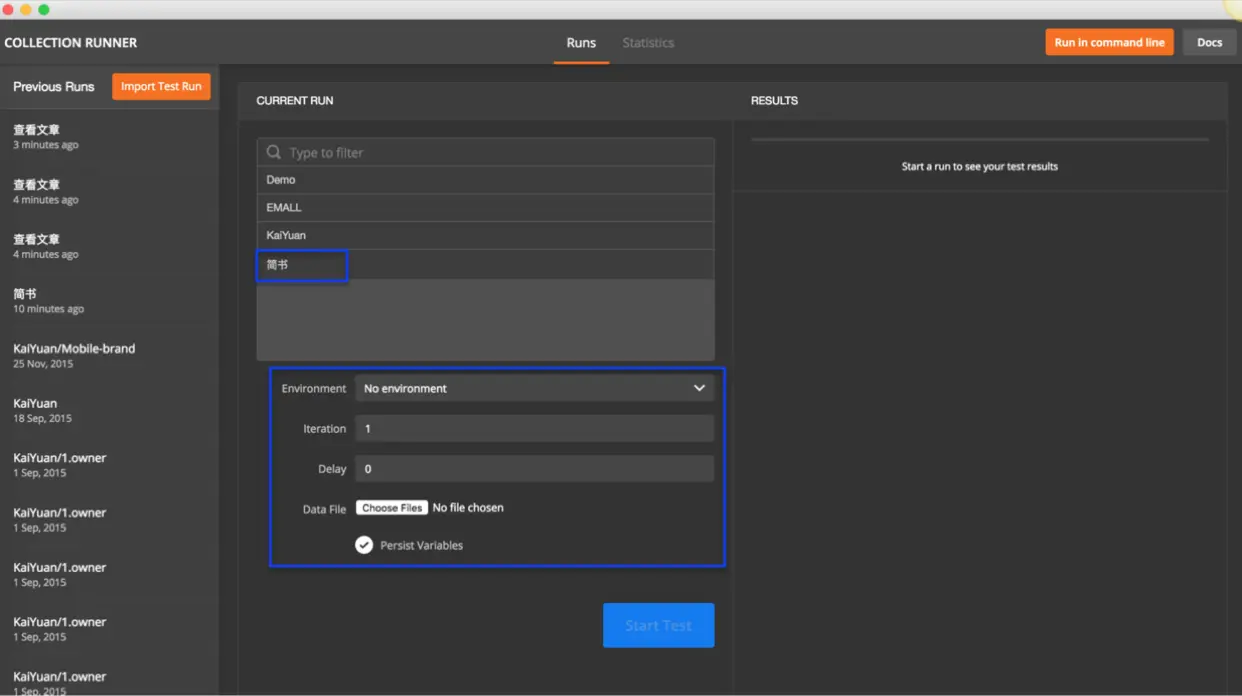This screenshot has width=1242, height=696.
Task: Open Run in command line
Action: point(1109,42)
